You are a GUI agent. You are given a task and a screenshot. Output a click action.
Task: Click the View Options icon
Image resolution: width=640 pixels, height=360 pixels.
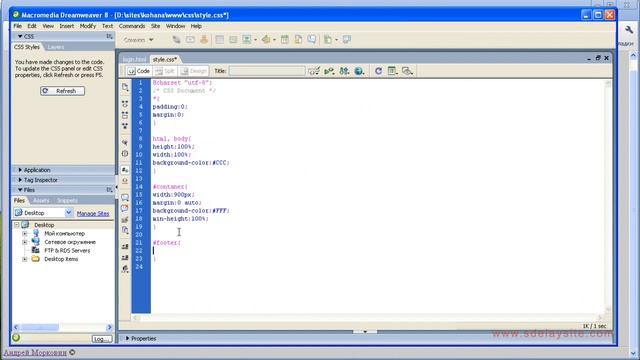pos(392,71)
